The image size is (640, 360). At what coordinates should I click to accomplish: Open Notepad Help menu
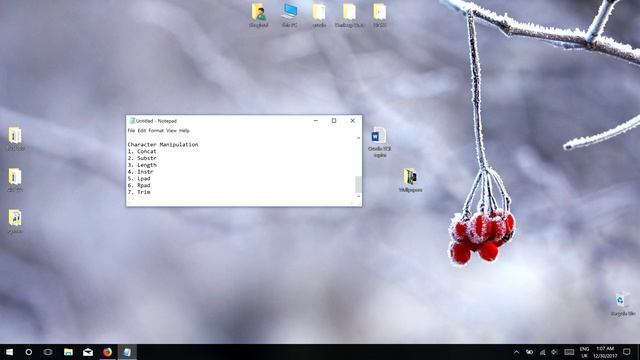(x=184, y=131)
